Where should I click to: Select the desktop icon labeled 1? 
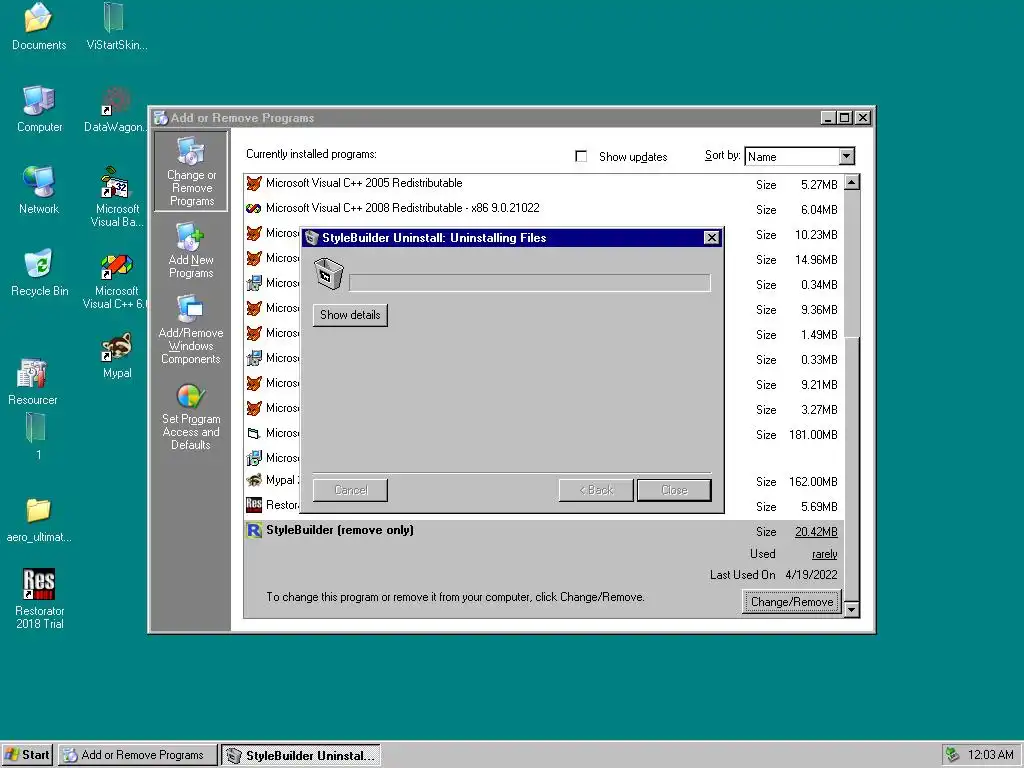pyautogui.click(x=36, y=428)
